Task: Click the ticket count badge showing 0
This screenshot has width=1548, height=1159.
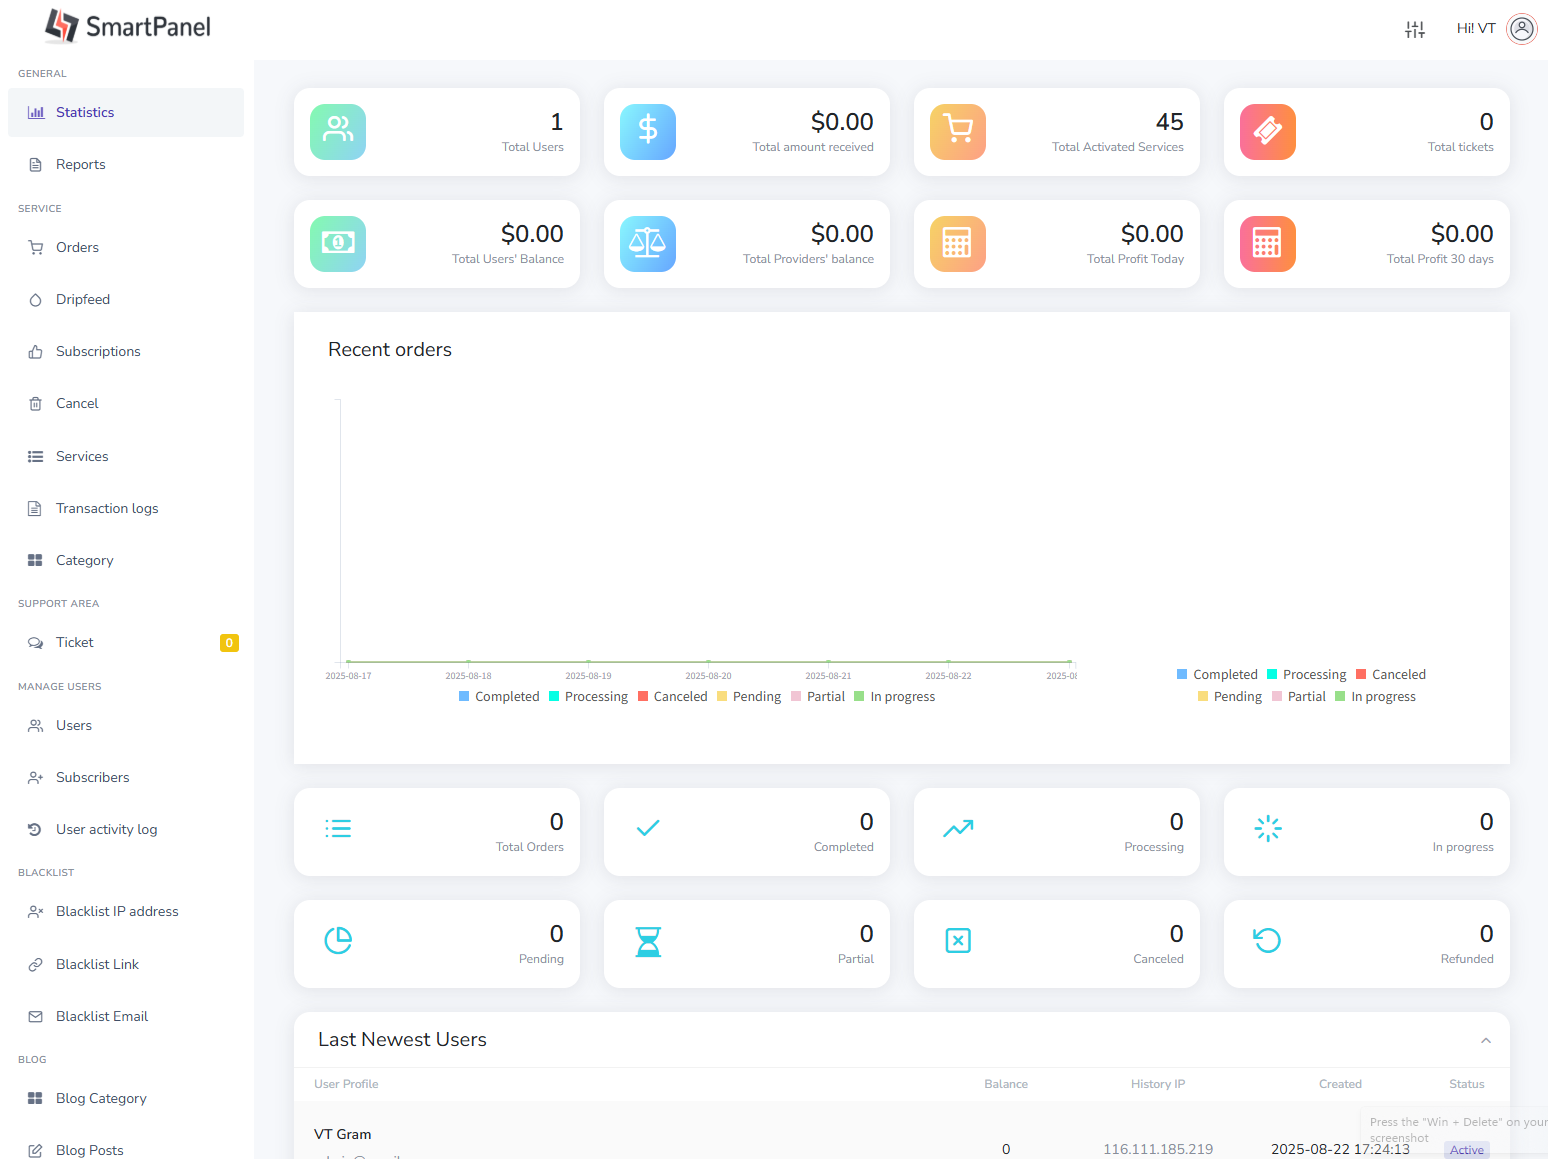Action: (229, 642)
